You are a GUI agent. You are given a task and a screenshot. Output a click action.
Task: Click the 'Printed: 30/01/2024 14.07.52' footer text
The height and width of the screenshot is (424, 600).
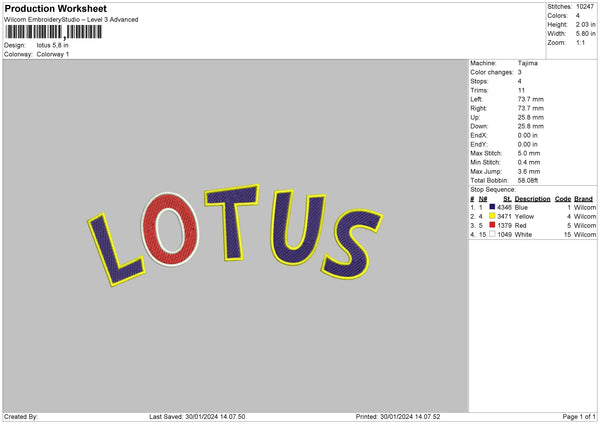[398, 417]
